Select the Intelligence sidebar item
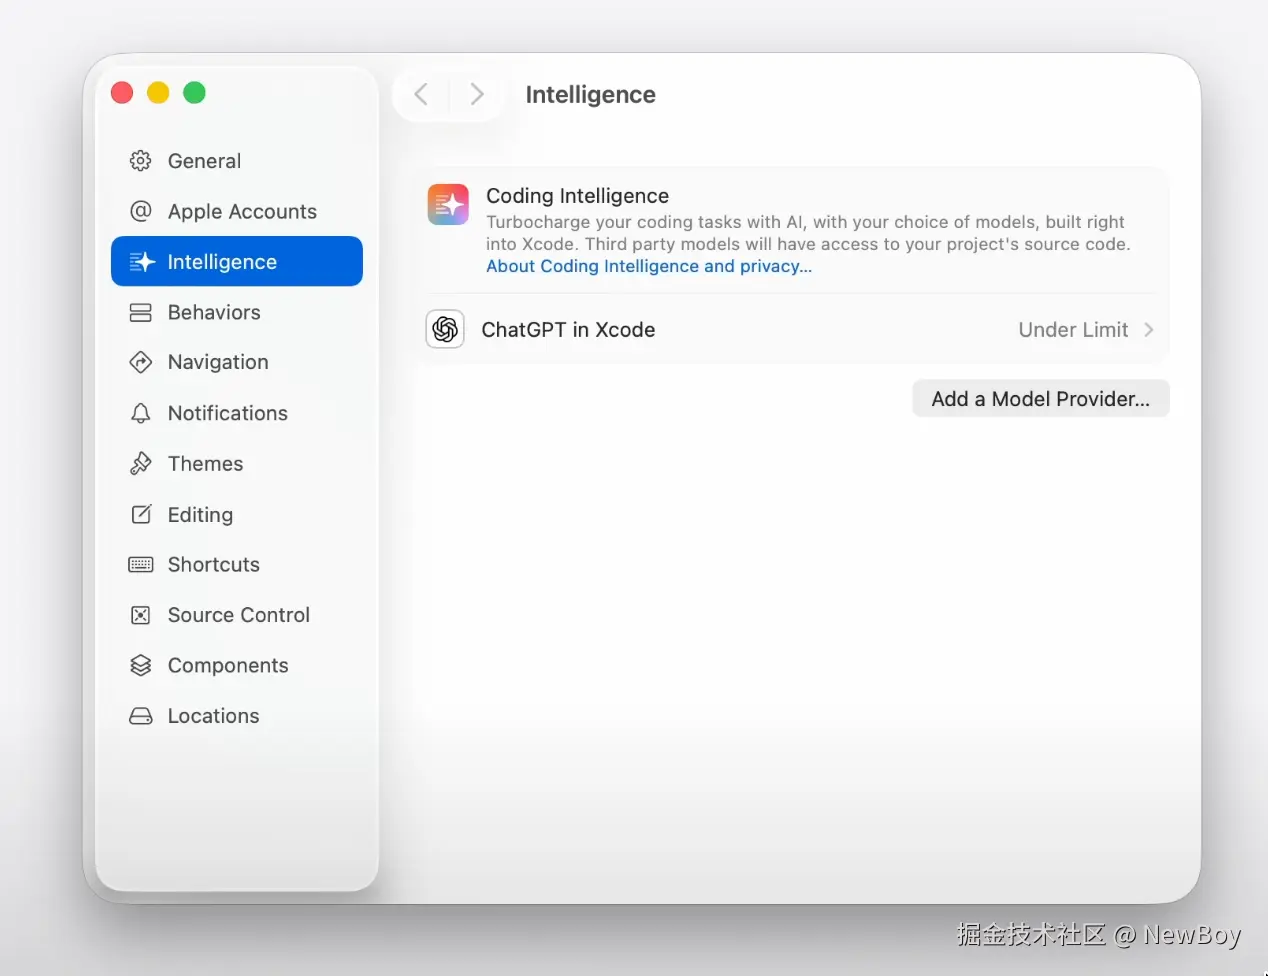 pyautogui.click(x=237, y=261)
